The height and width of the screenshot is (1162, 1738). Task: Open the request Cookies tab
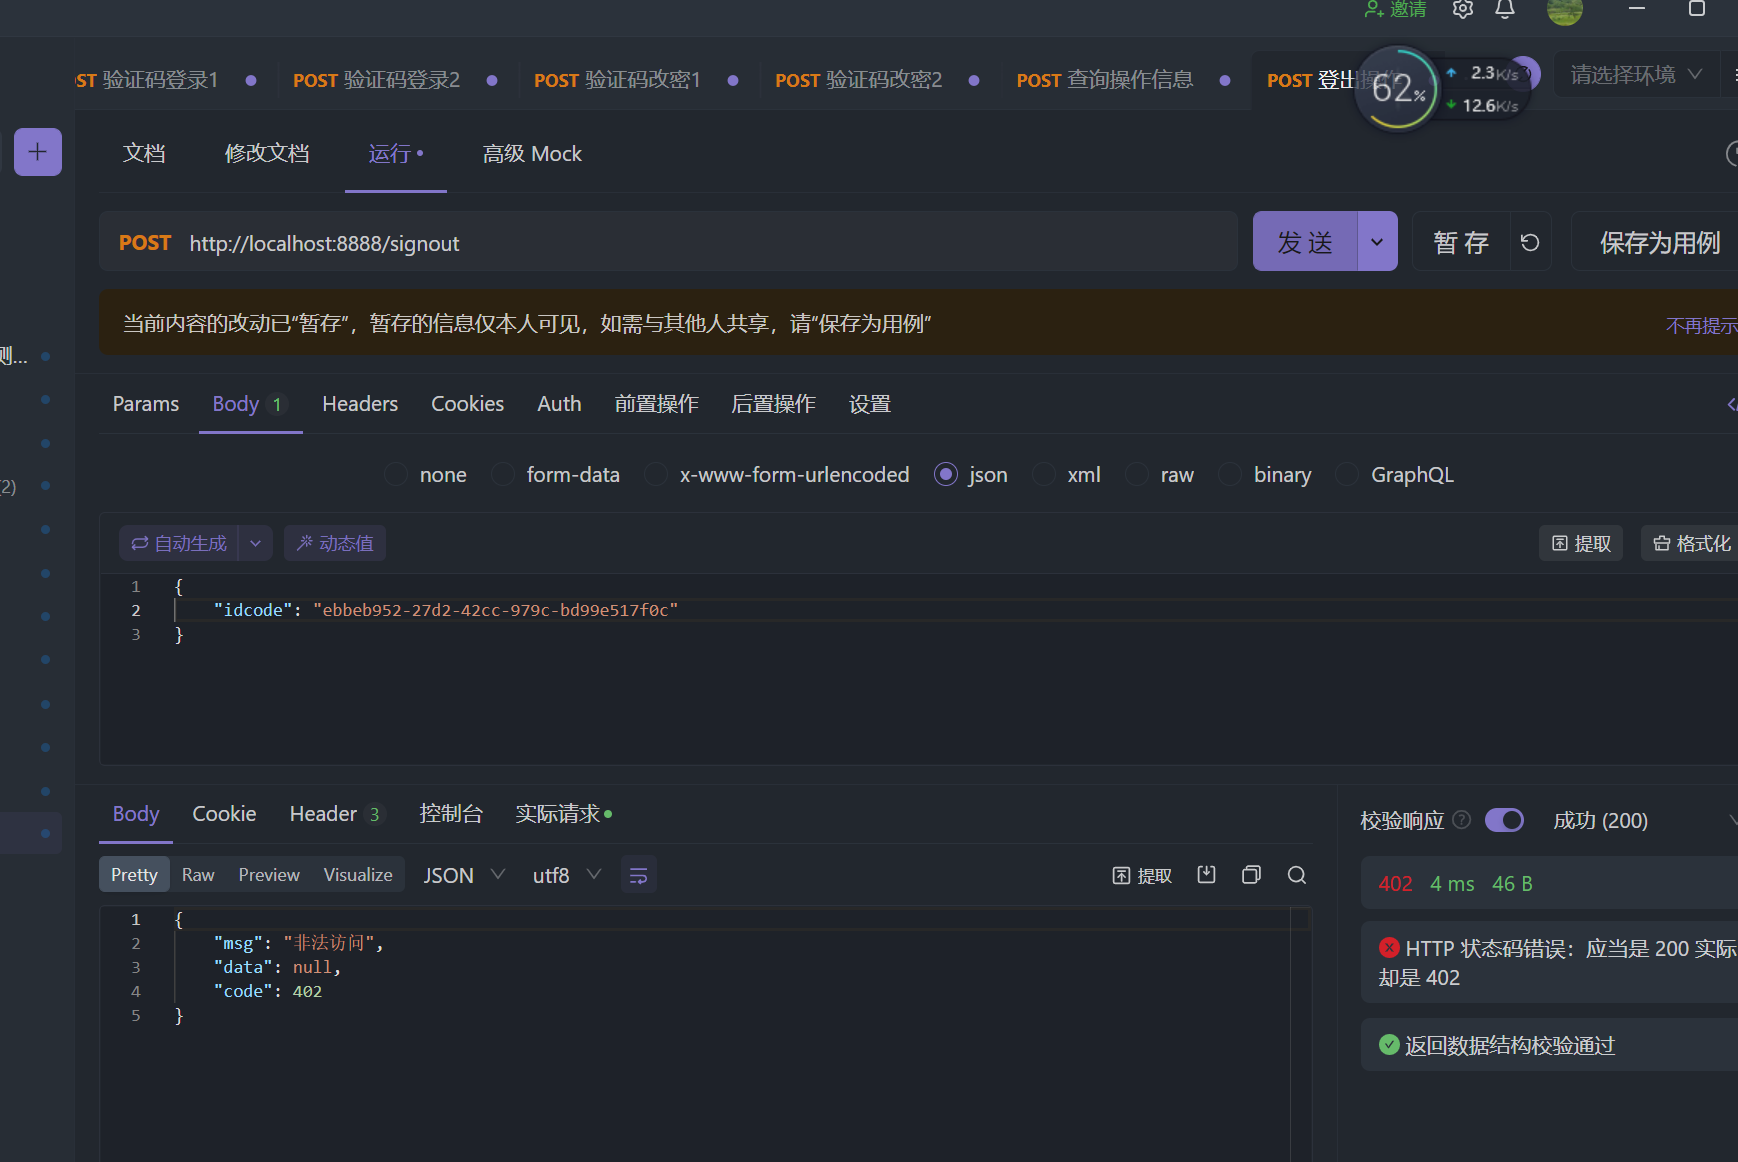point(467,404)
